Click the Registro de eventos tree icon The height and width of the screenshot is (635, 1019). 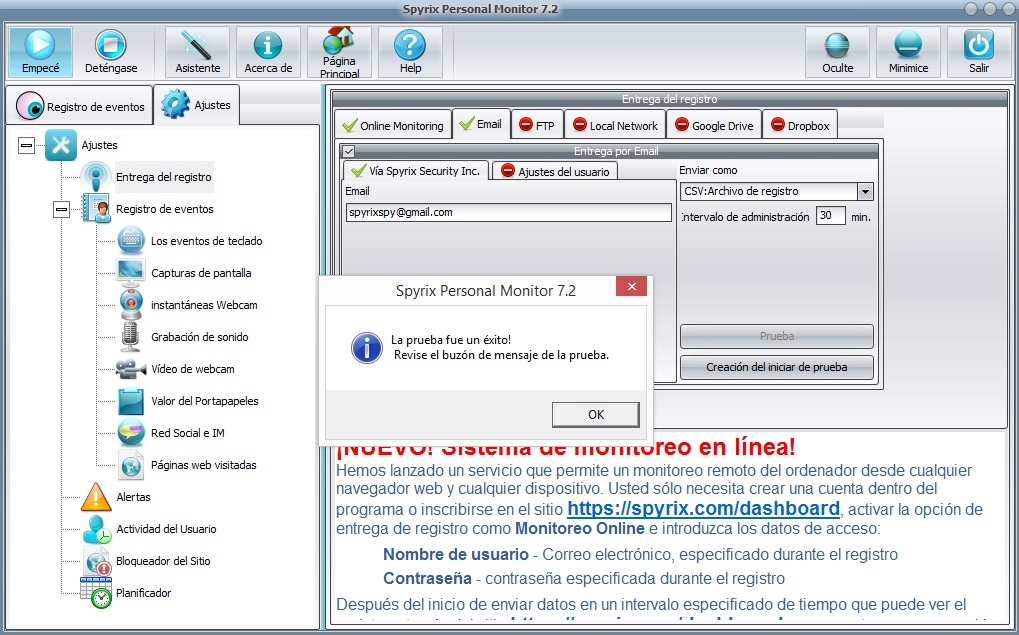point(96,209)
